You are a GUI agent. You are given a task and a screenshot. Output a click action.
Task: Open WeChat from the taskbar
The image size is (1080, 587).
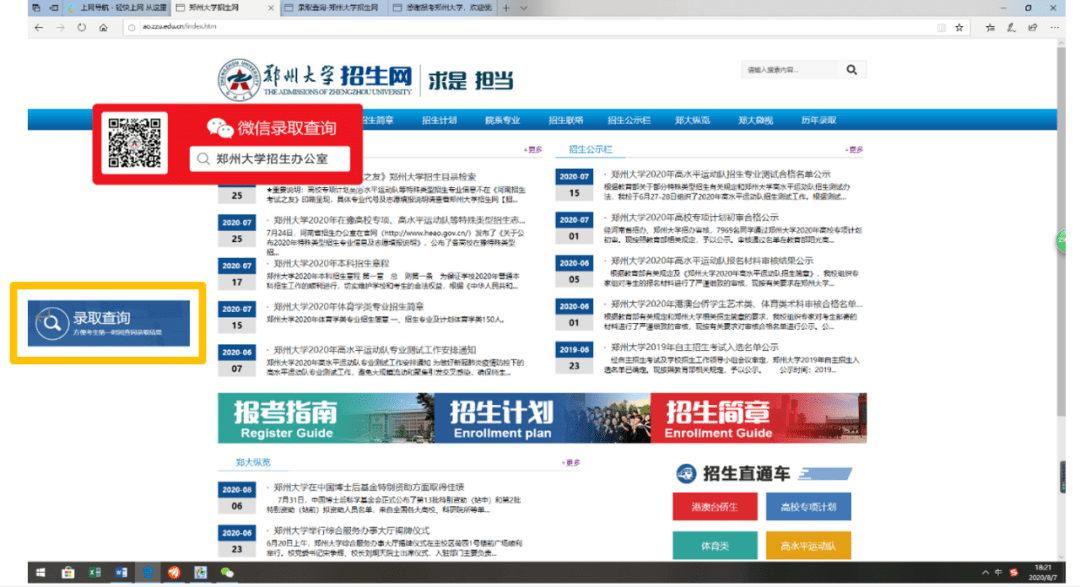(x=227, y=573)
